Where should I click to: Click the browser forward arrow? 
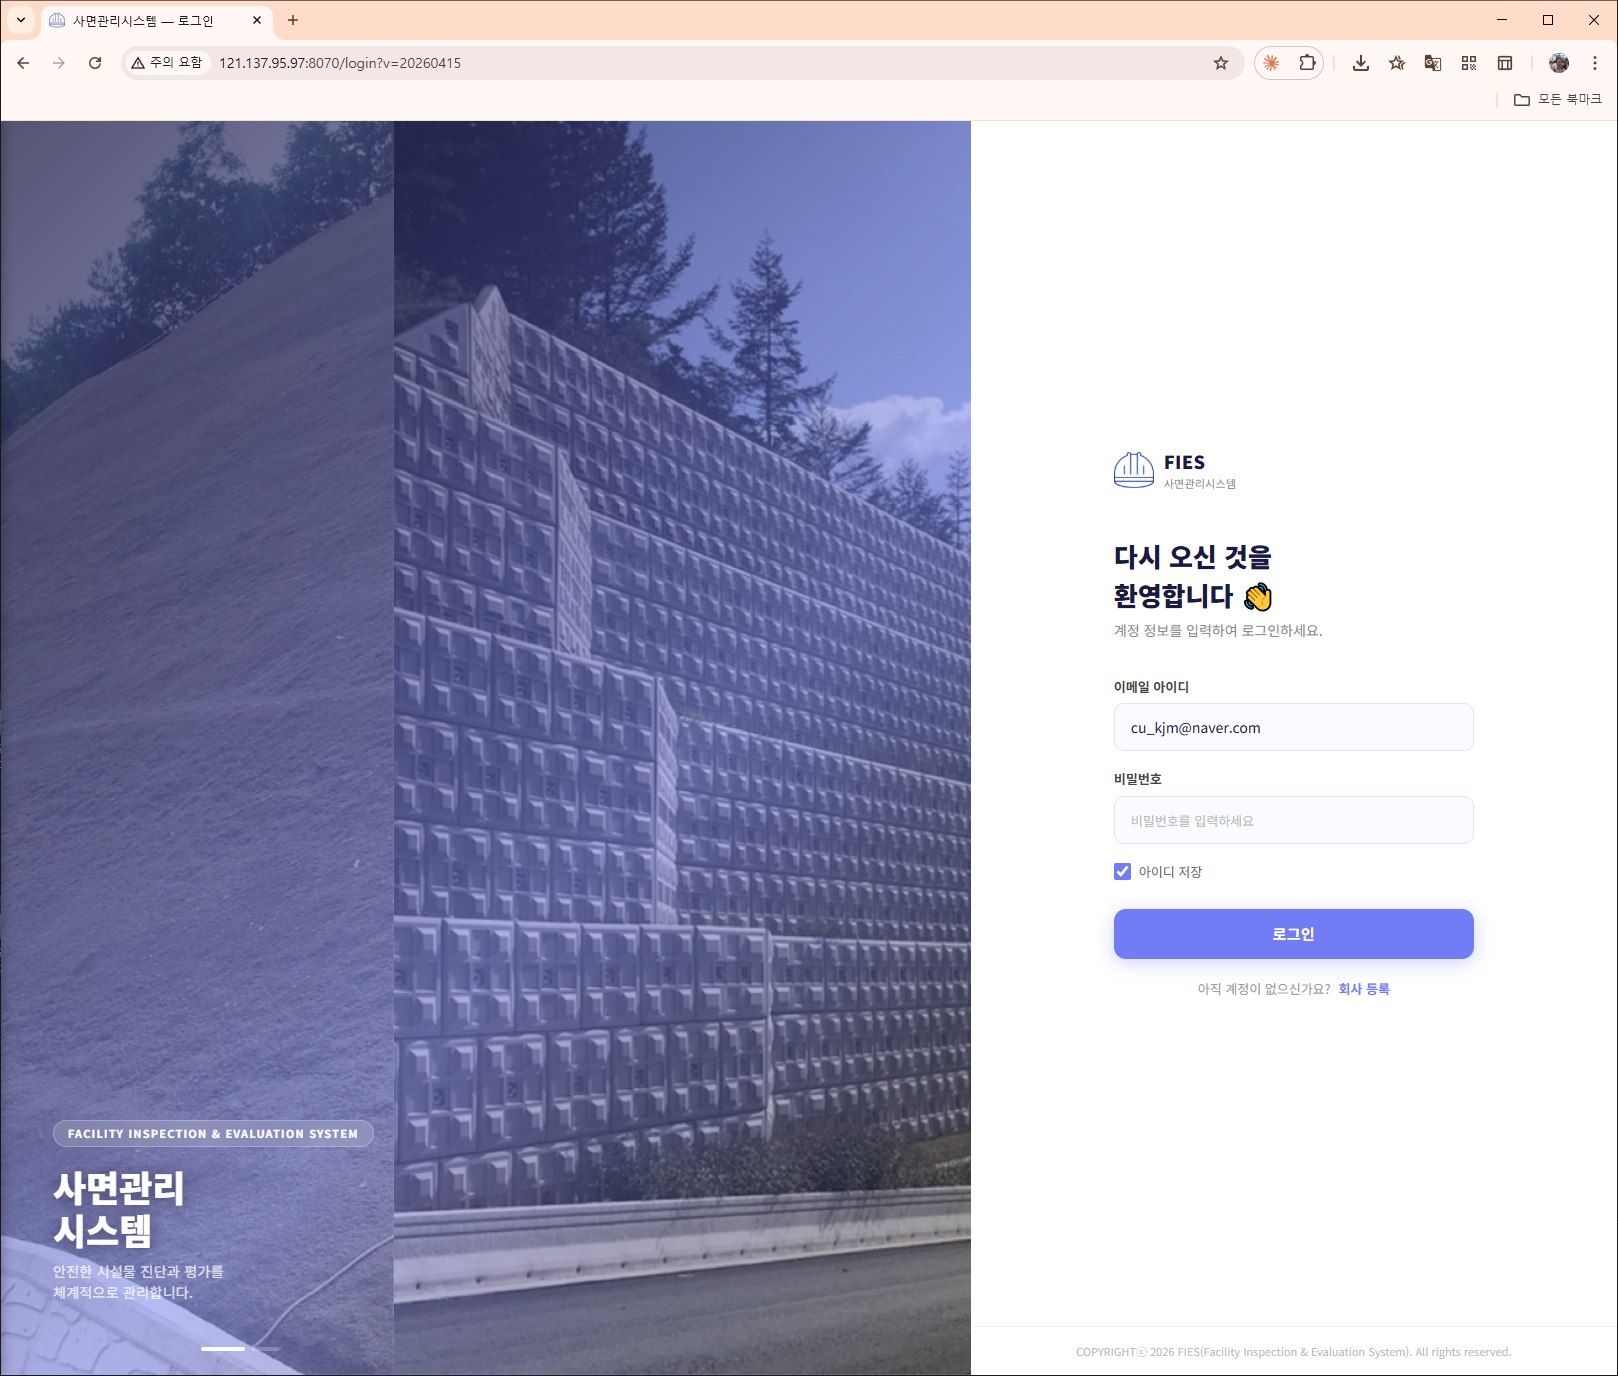point(59,63)
